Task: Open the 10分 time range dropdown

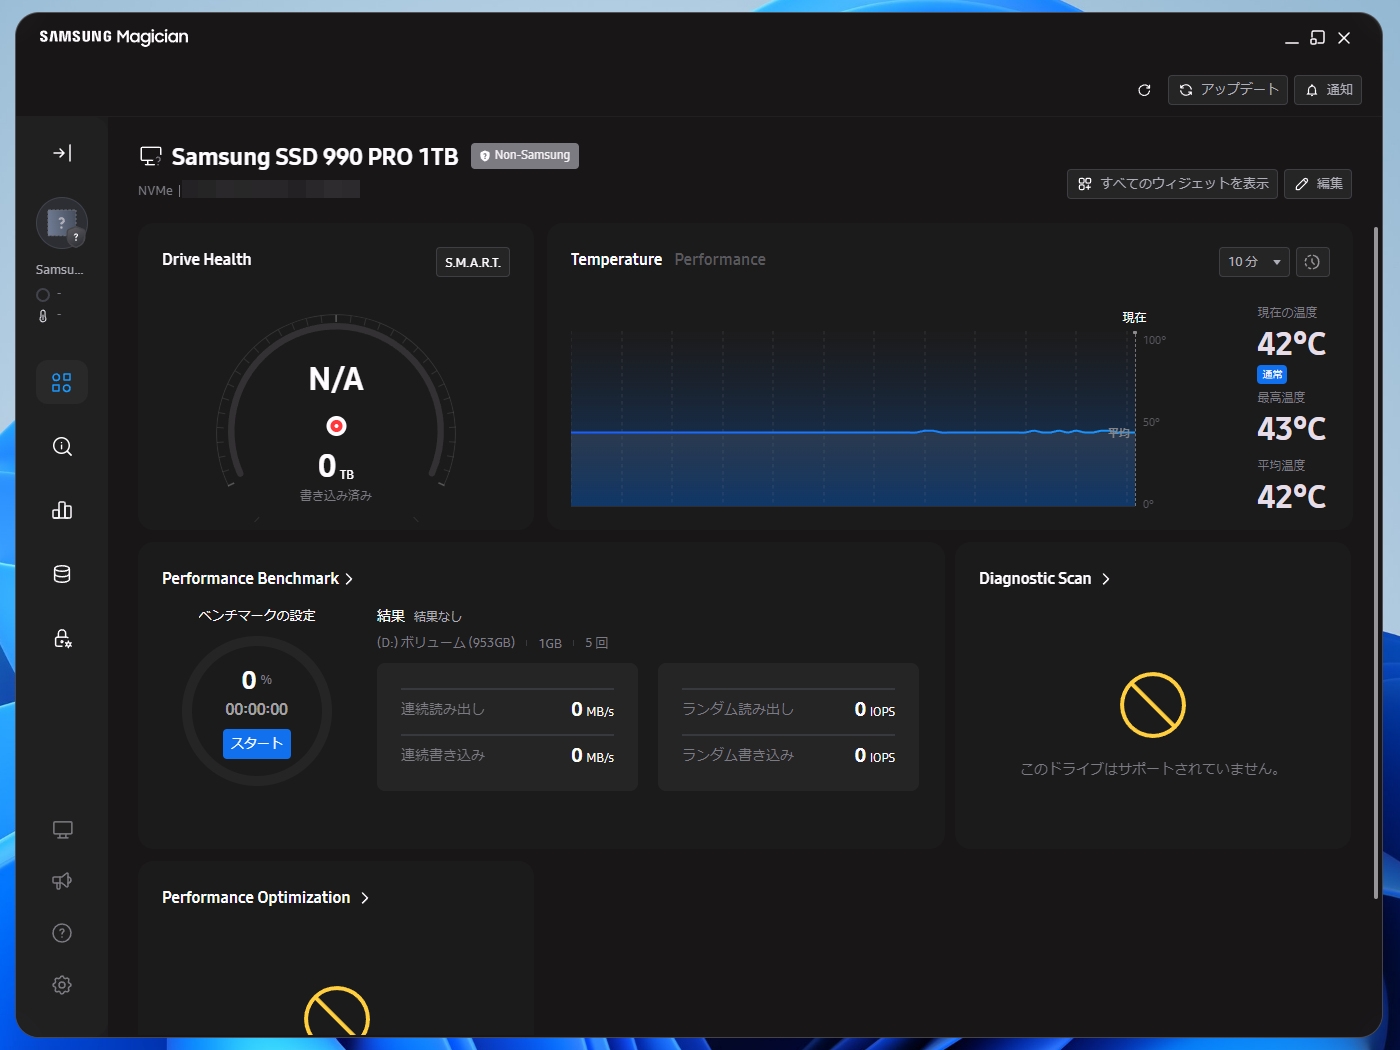Action: [x=1254, y=262]
